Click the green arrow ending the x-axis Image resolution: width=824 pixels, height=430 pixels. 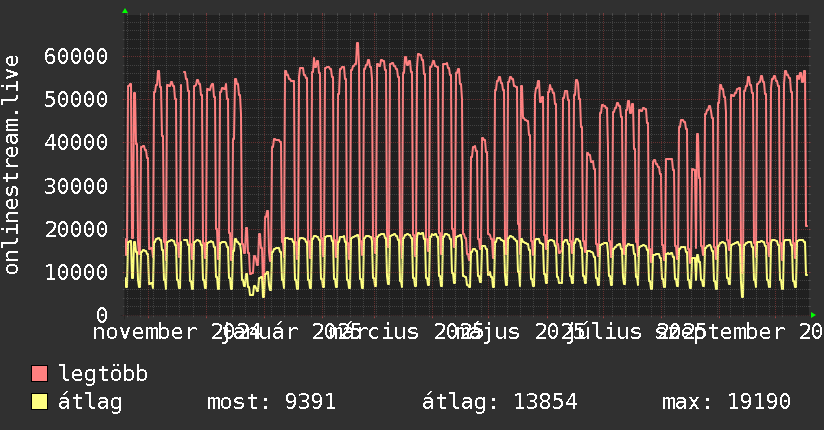coord(812,315)
